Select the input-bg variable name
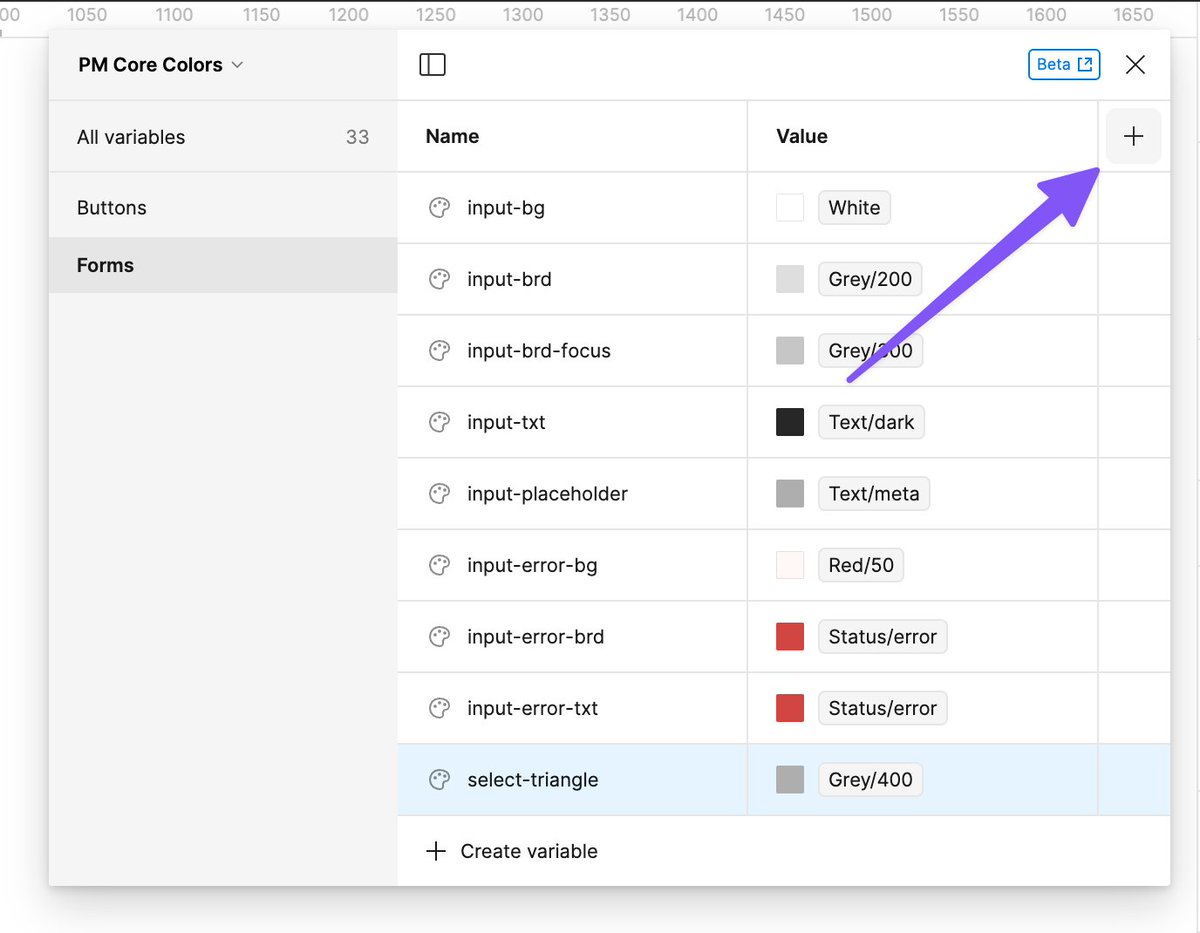Image resolution: width=1200 pixels, height=933 pixels. coord(505,208)
